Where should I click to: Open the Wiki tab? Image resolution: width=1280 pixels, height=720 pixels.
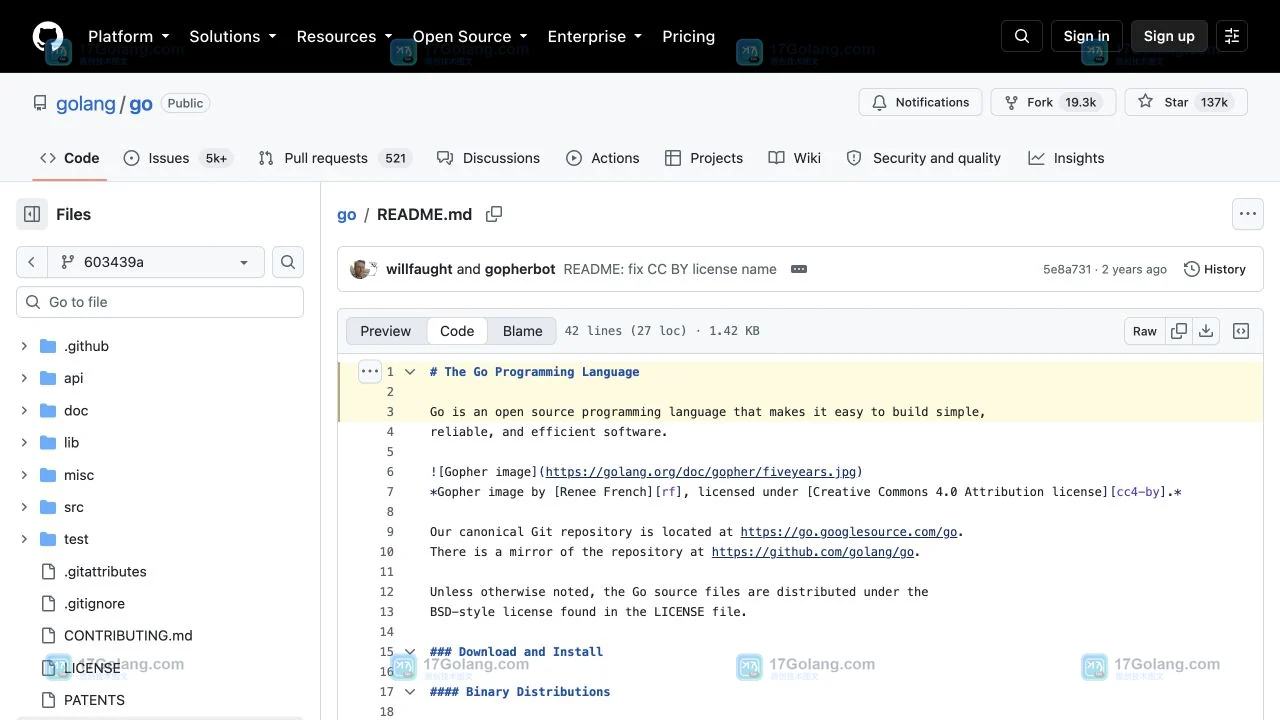coord(795,158)
